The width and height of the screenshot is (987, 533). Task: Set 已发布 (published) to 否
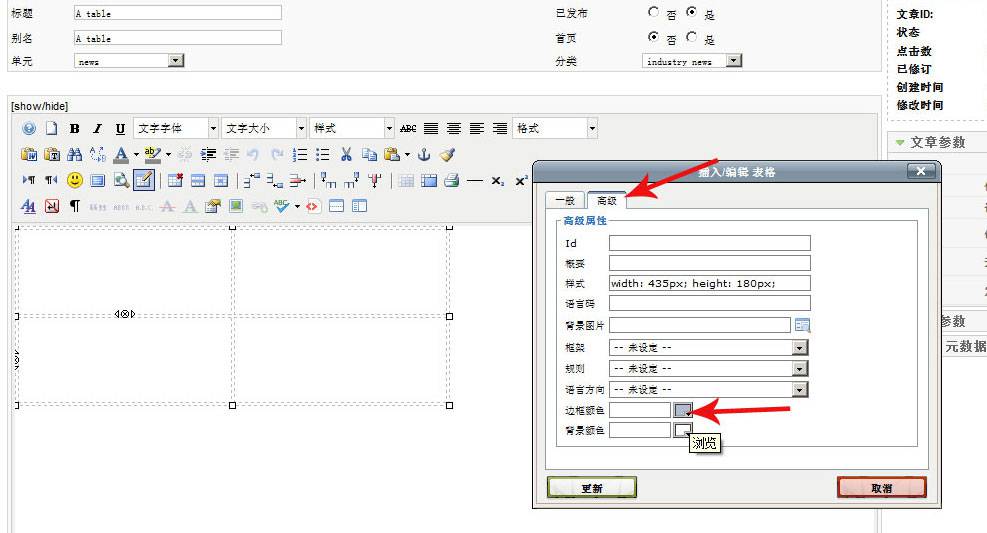point(653,12)
